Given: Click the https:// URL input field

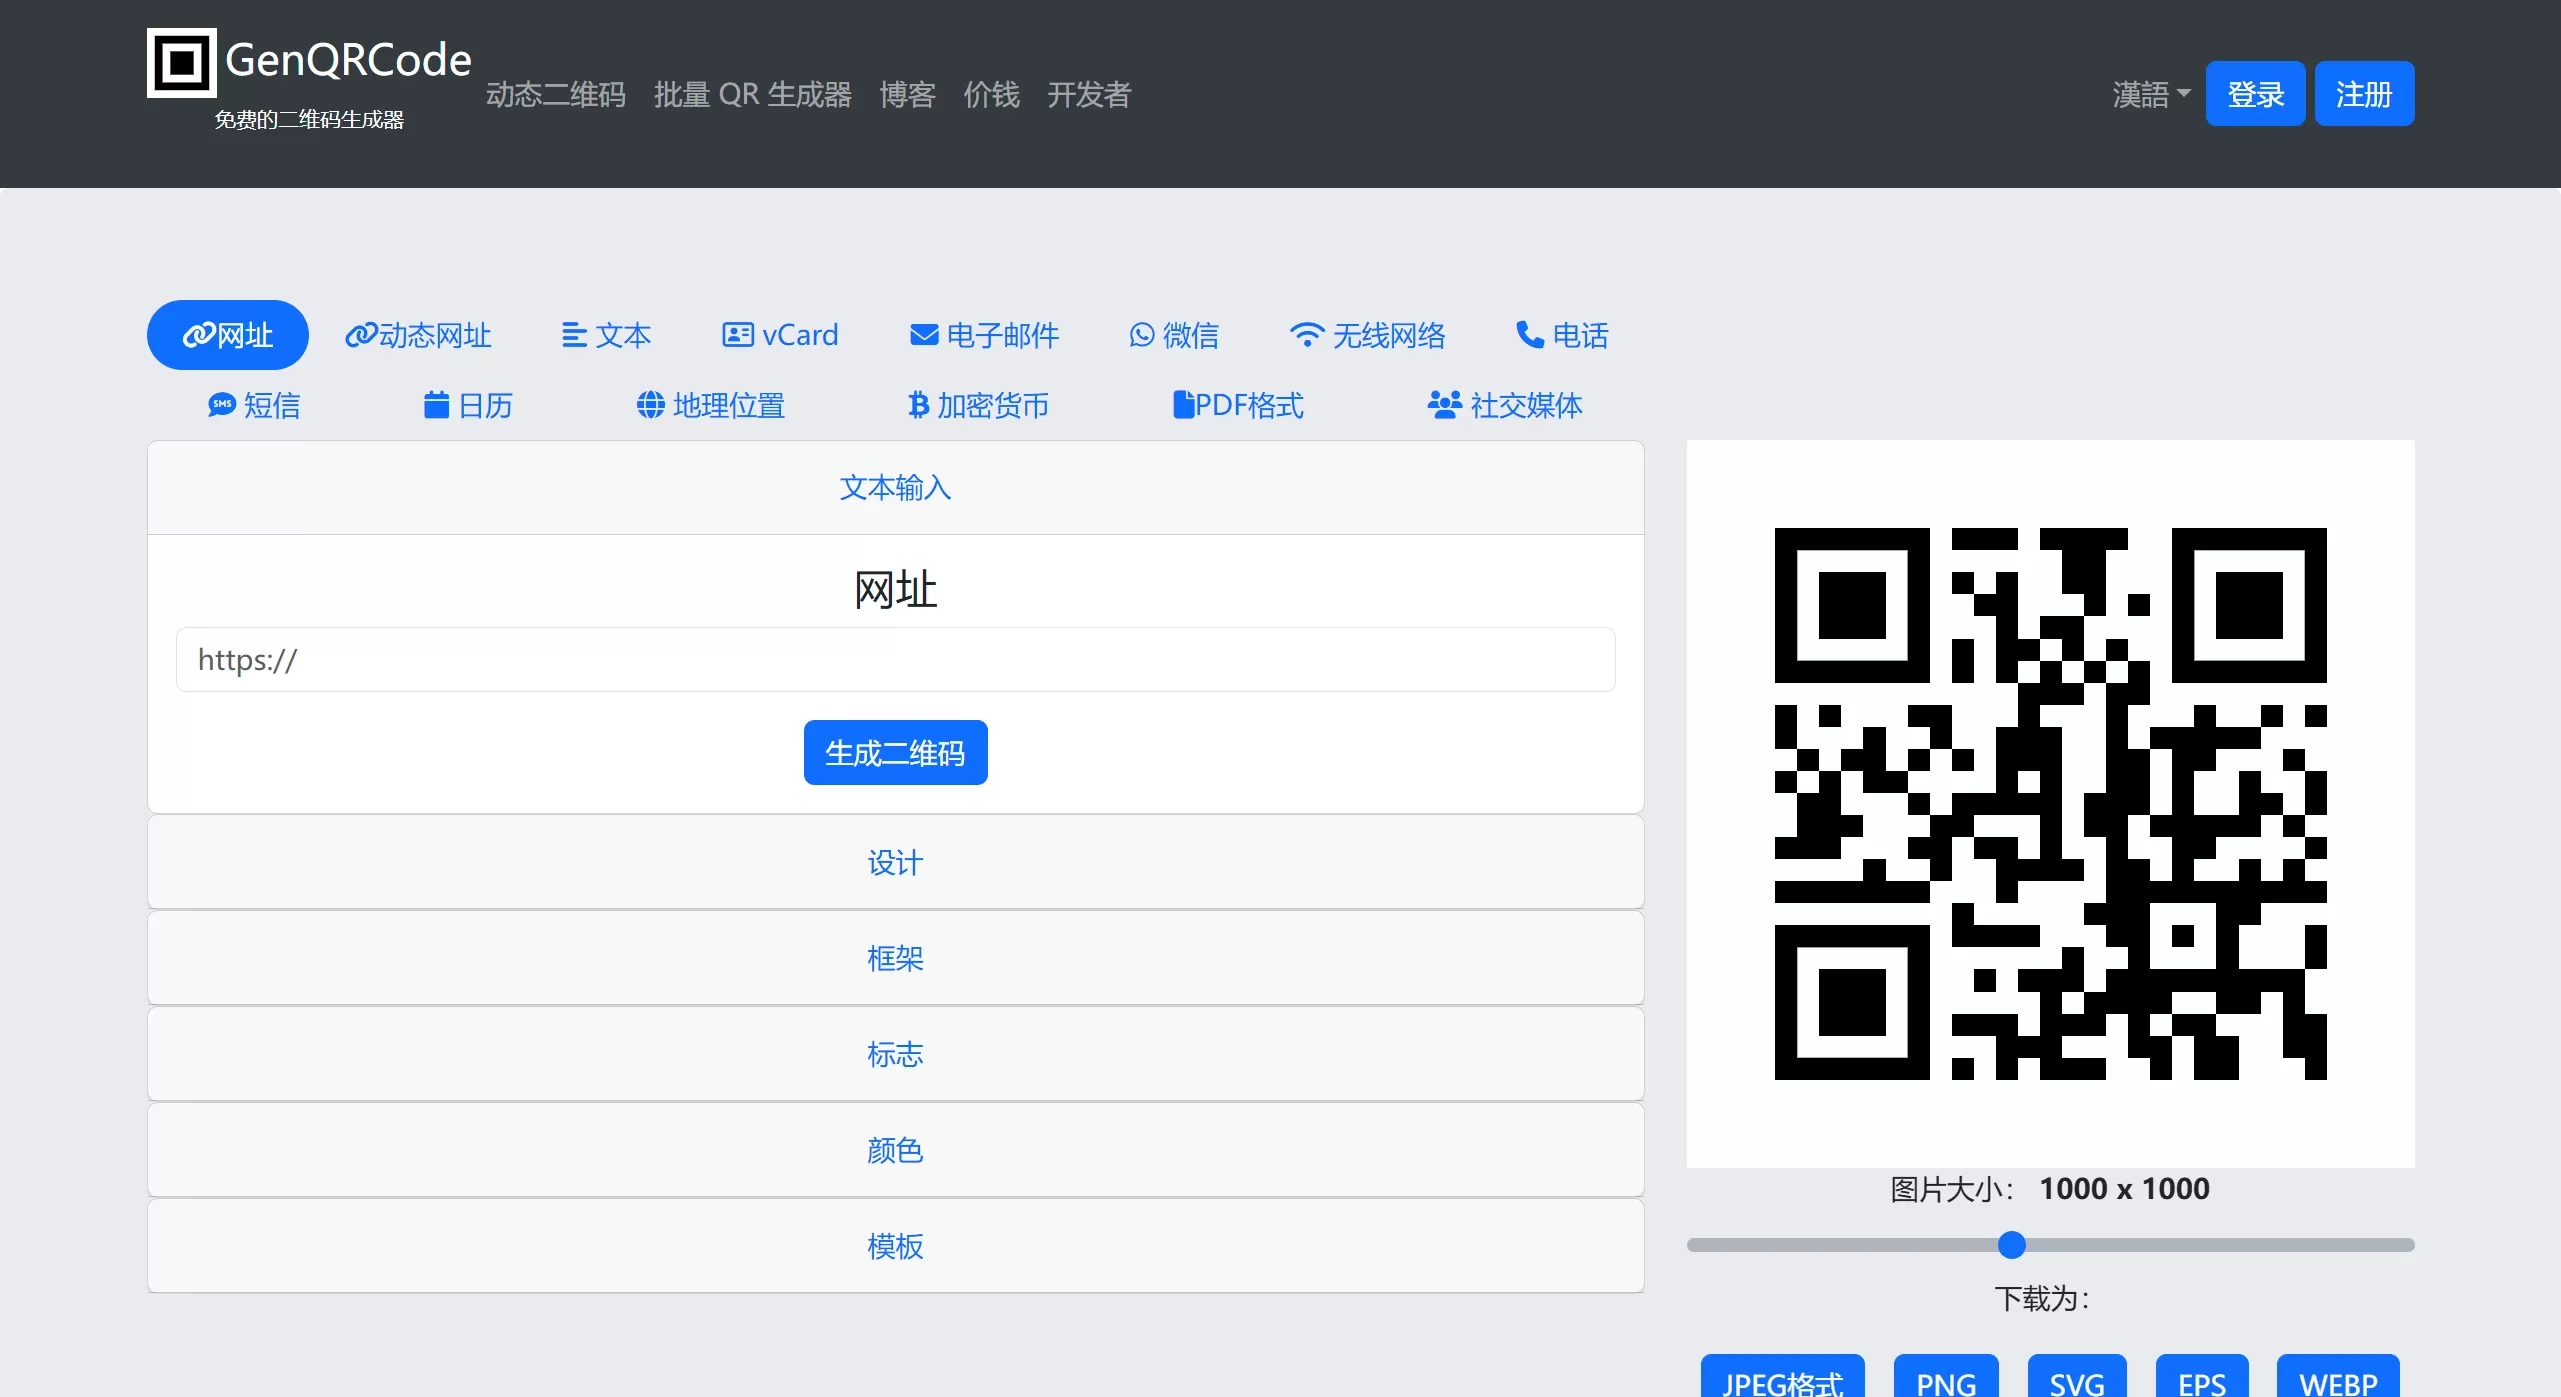Looking at the screenshot, I should (x=895, y=659).
